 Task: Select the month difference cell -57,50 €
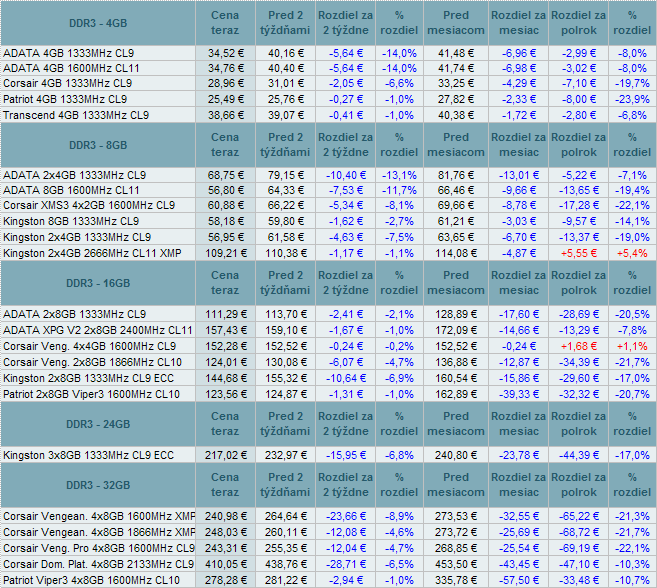518,580
